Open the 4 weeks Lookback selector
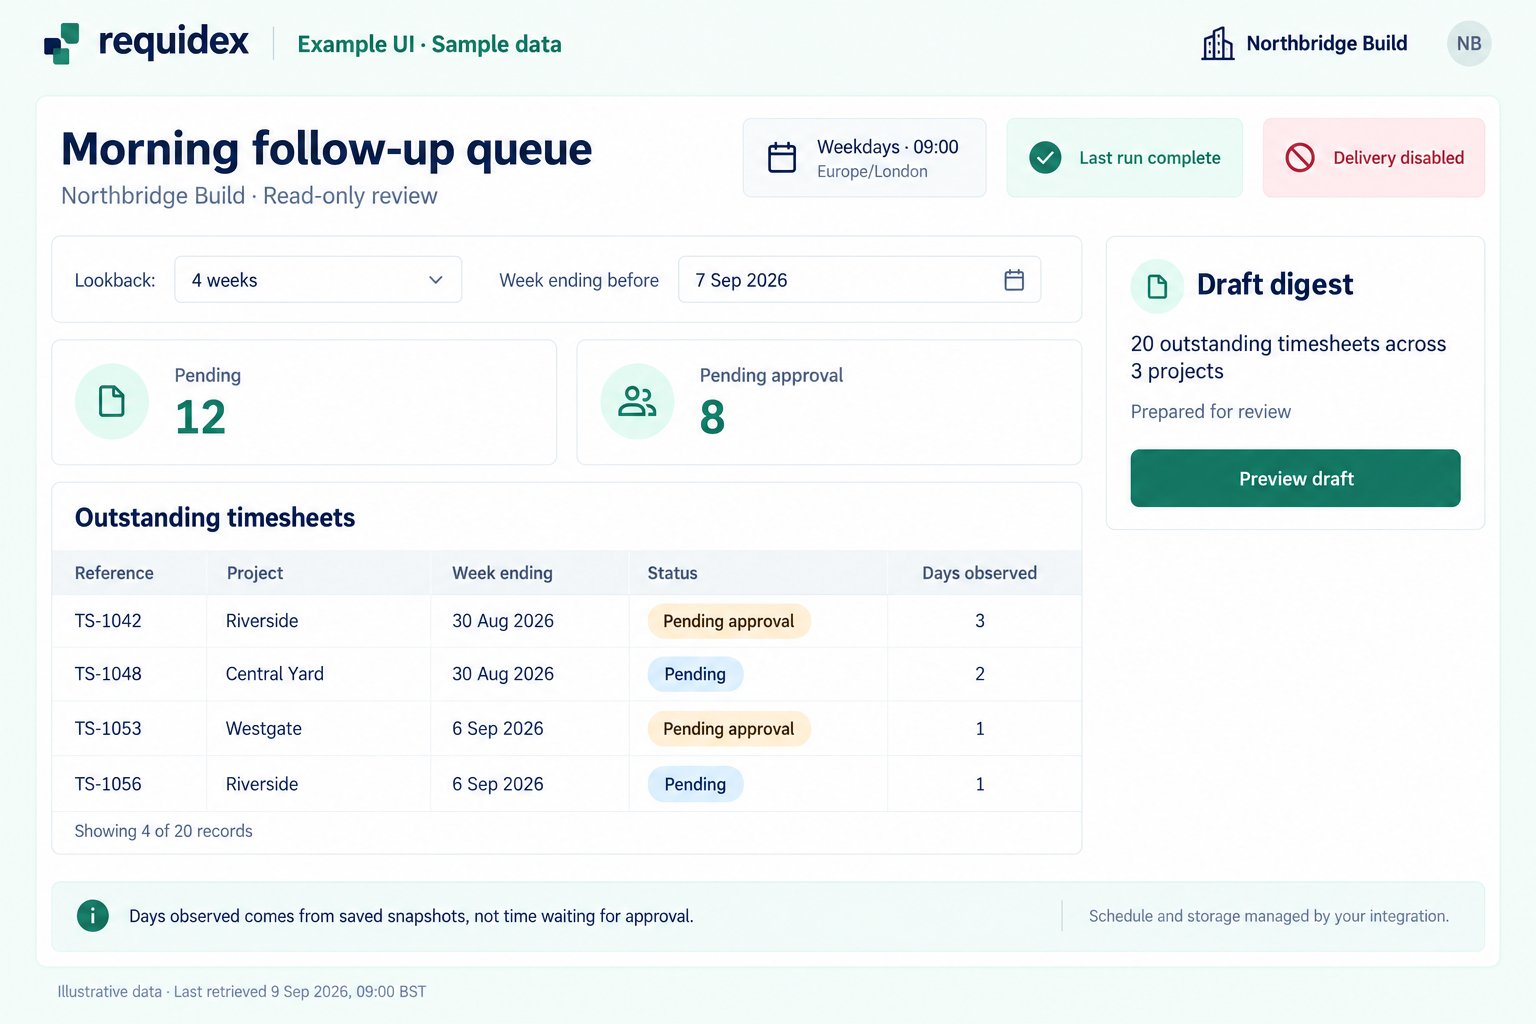Image resolution: width=1536 pixels, height=1024 pixels. click(x=318, y=280)
